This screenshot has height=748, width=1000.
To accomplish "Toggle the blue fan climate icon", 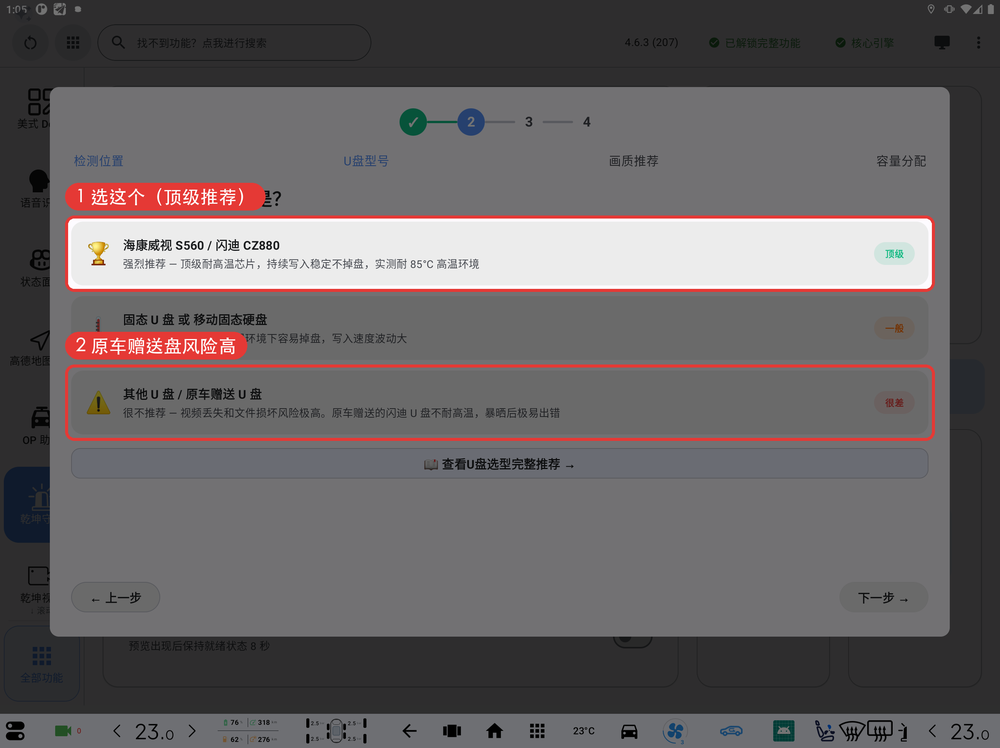I will (x=675, y=731).
